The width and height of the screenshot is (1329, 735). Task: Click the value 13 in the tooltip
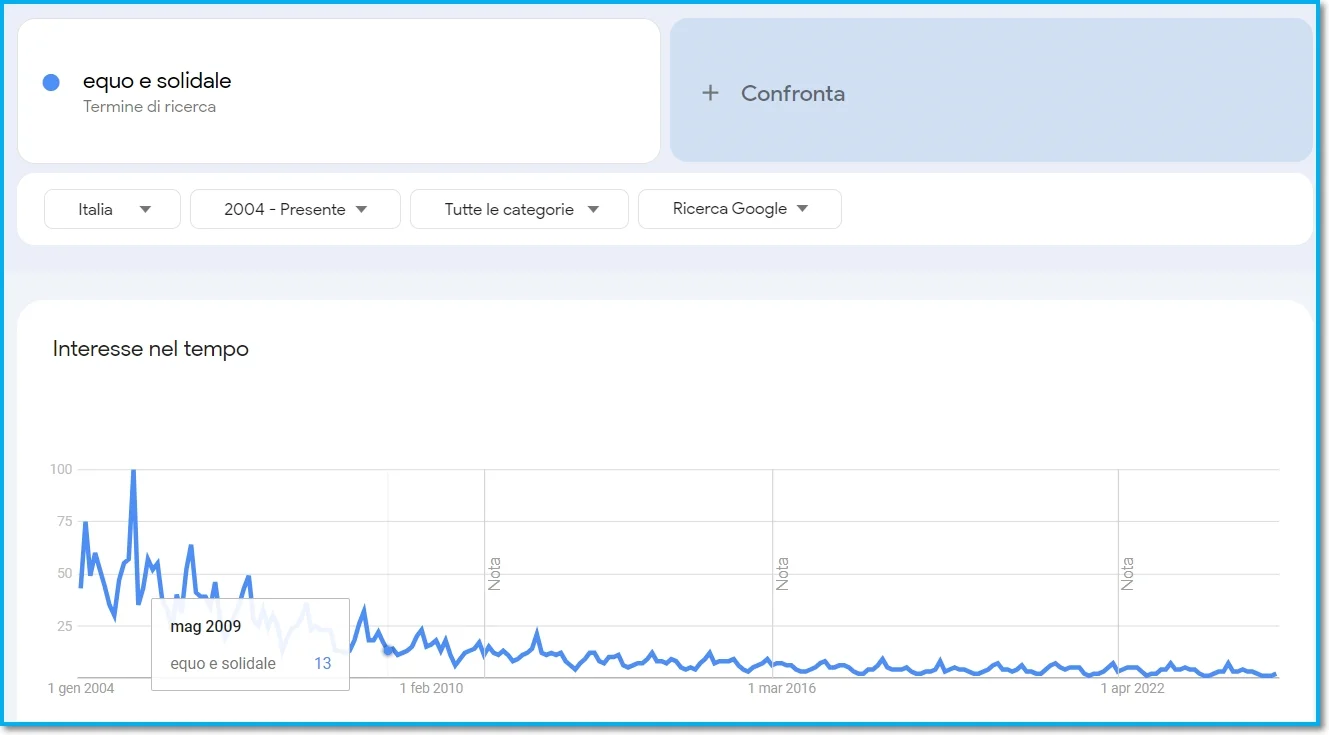point(322,664)
